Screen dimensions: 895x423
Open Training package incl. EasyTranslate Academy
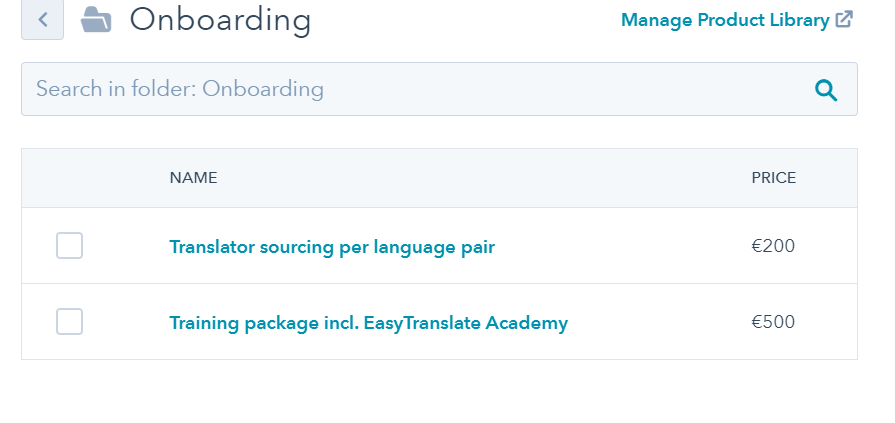(x=368, y=323)
